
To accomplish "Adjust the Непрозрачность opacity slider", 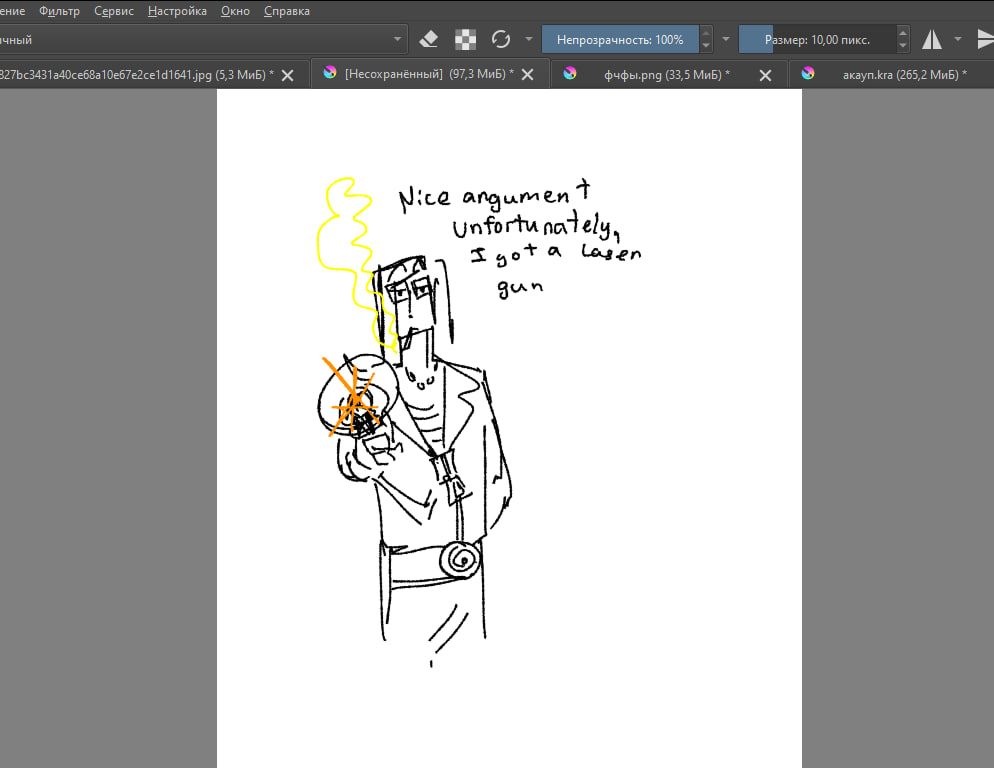I will click(620, 40).
